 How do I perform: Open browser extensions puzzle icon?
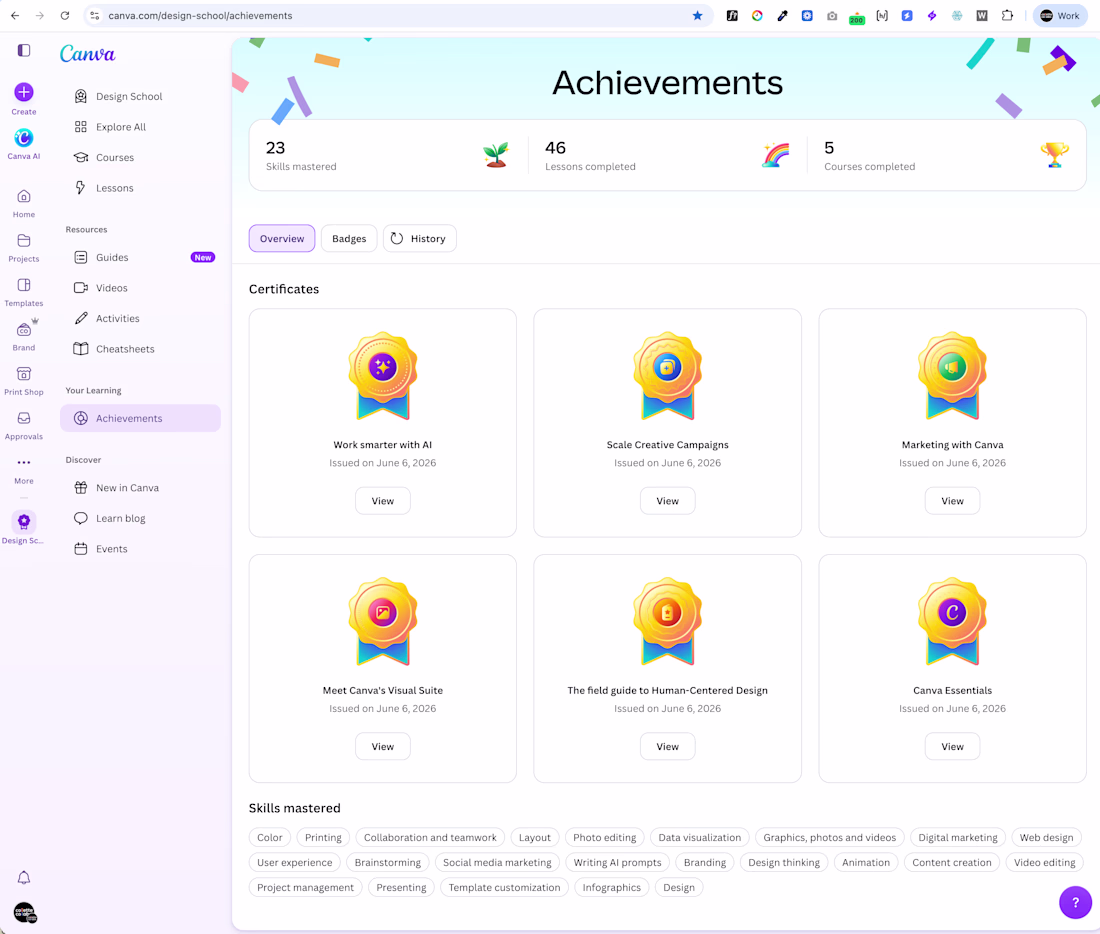1007,15
